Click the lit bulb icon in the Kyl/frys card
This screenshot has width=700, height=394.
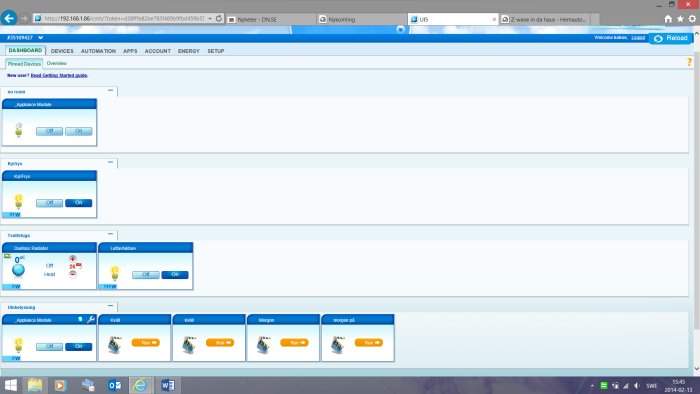pos(18,202)
